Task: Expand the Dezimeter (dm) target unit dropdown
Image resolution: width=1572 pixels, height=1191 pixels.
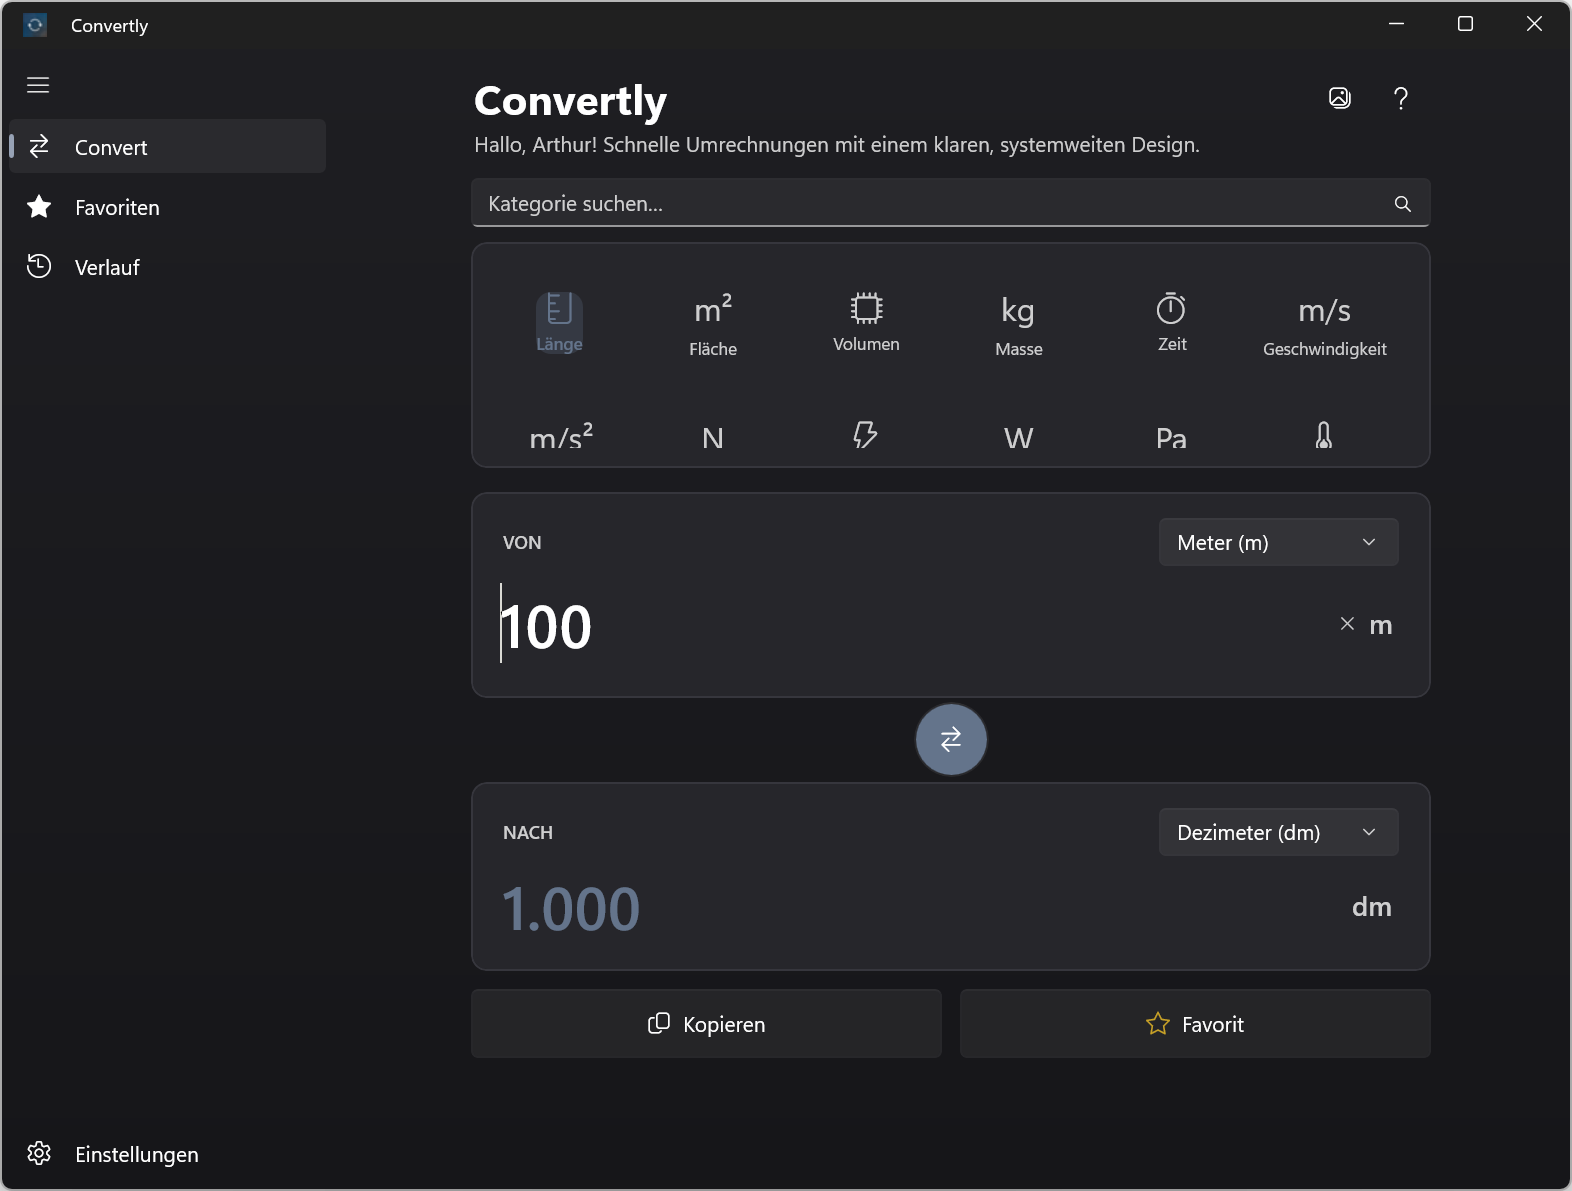Action: pyautogui.click(x=1278, y=832)
